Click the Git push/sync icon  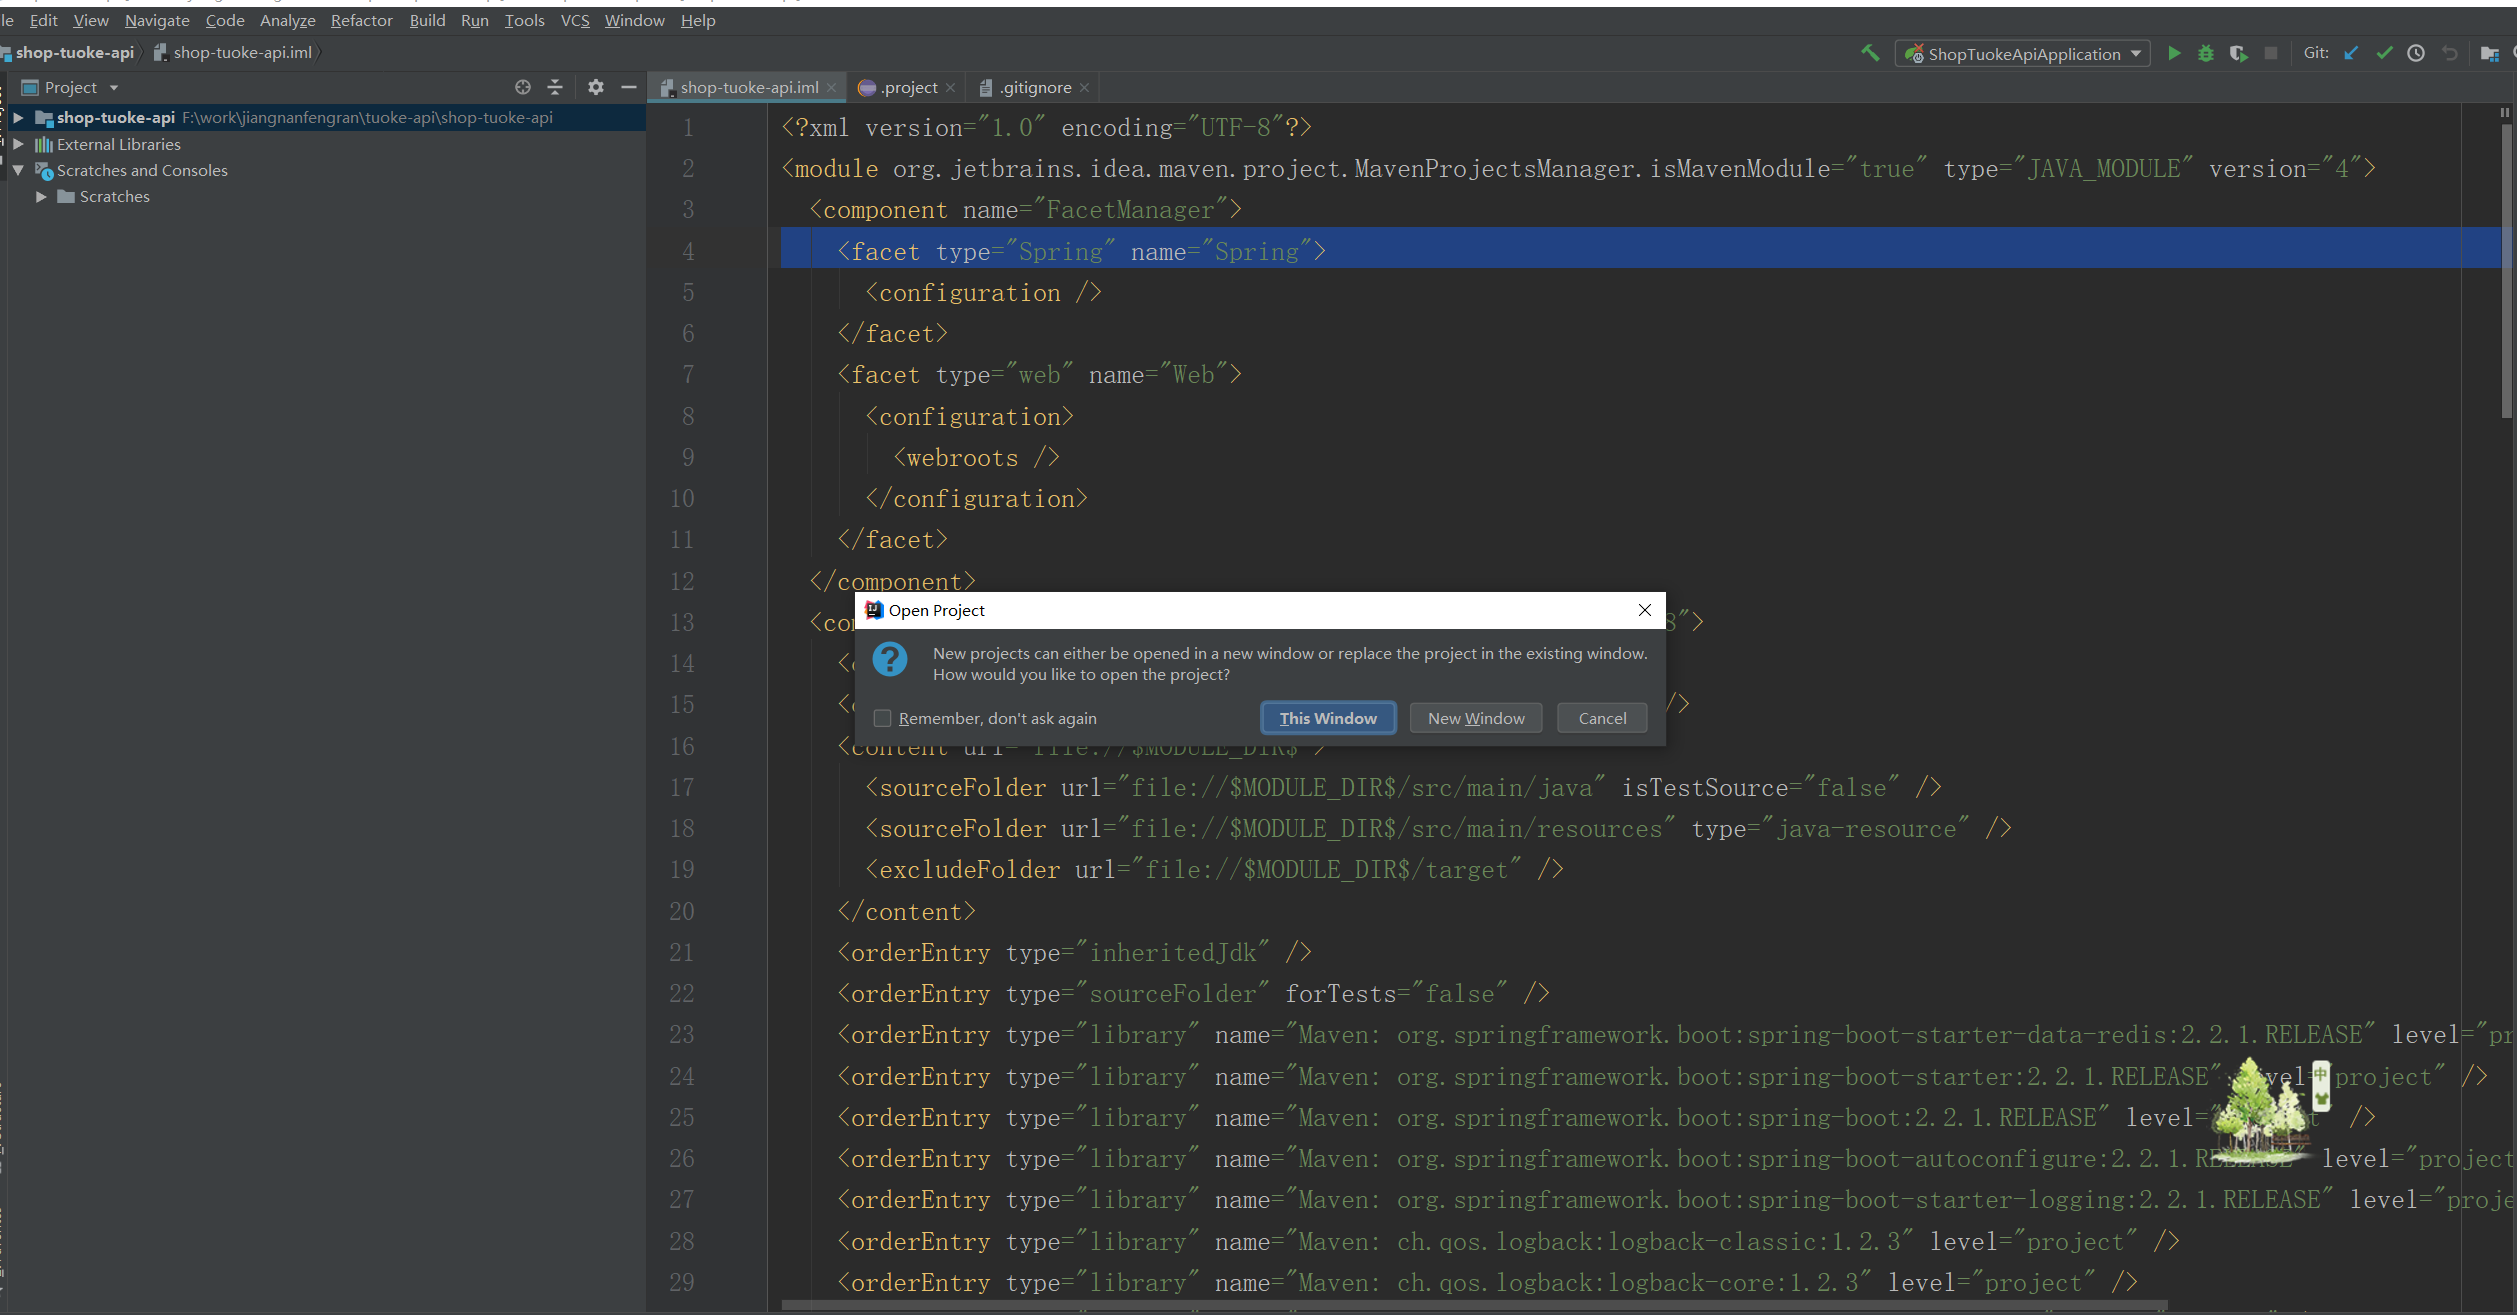(x=2354, y=55)
